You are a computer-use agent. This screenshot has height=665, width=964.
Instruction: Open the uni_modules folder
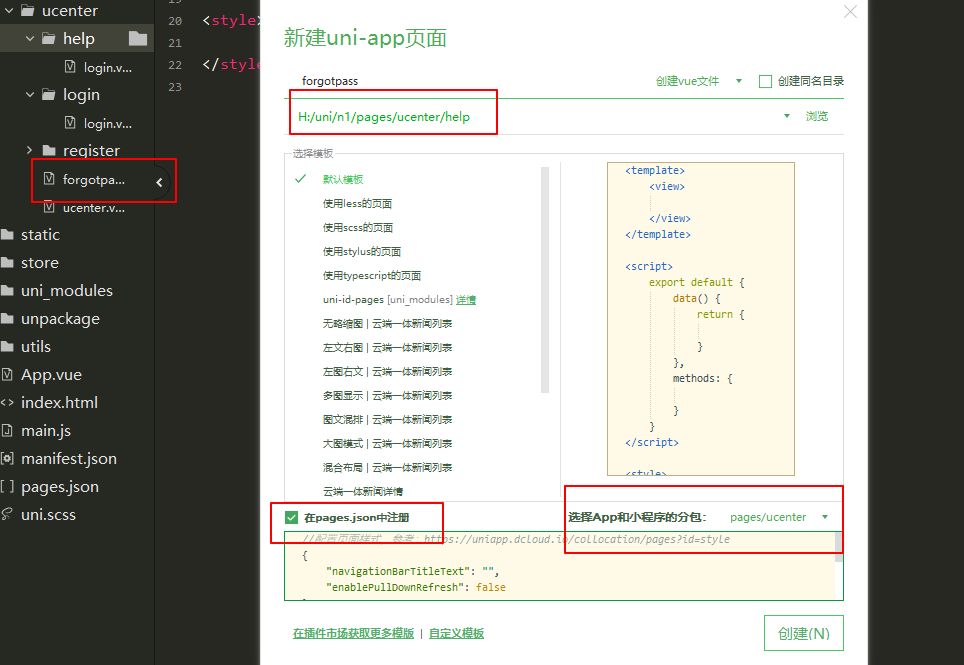(x=67, y=291)
